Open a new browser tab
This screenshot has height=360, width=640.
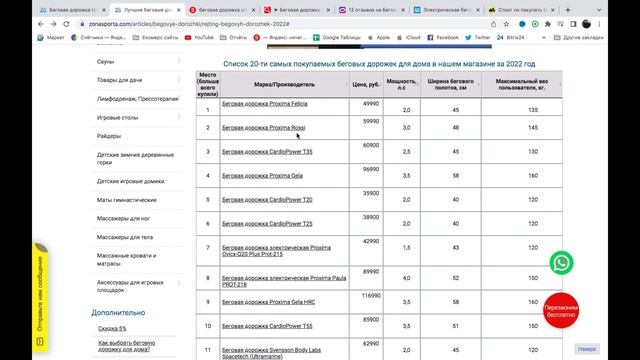[x=568, y=10]
